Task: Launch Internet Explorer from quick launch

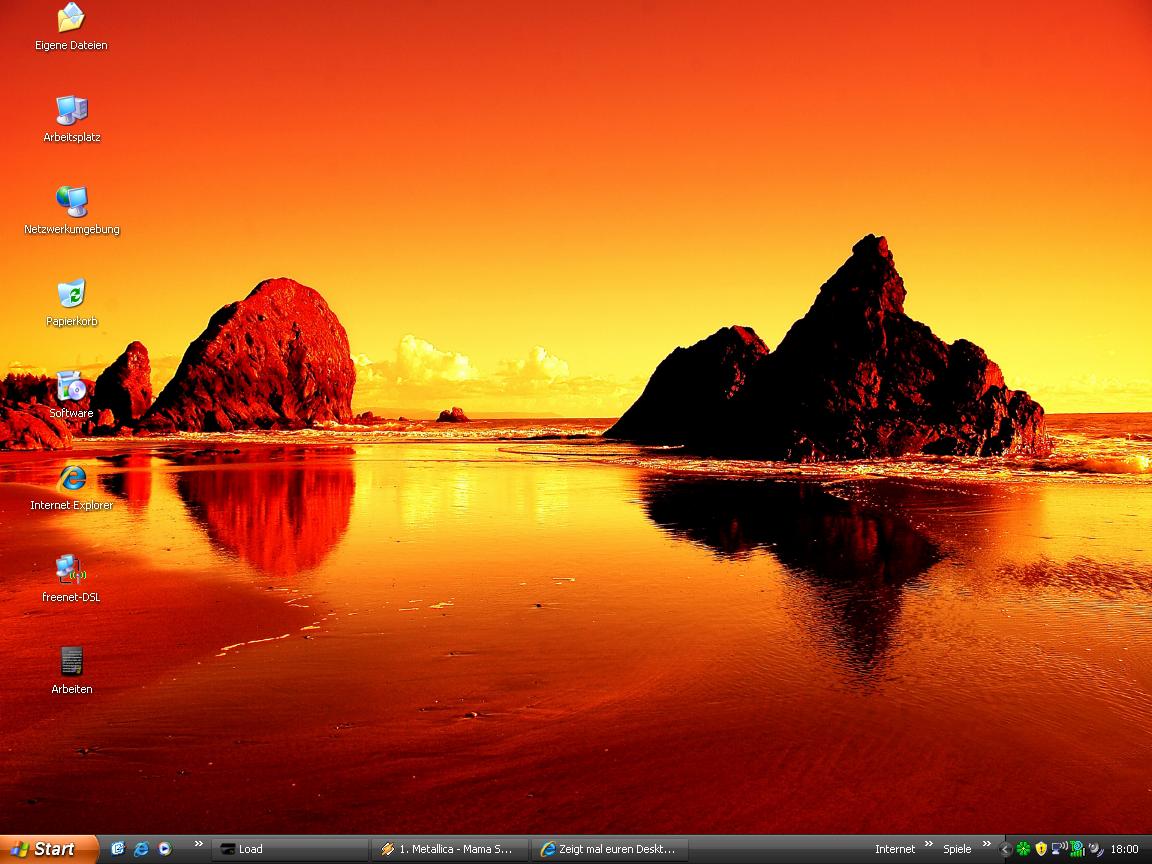Action: (141, 849)
